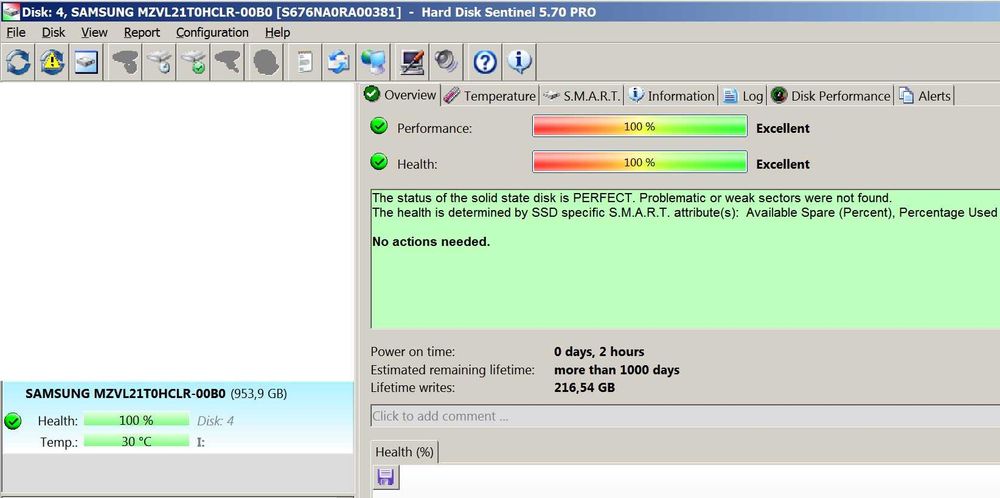
Task: Click the globe with computer network icon
Action: click(372, 62)
